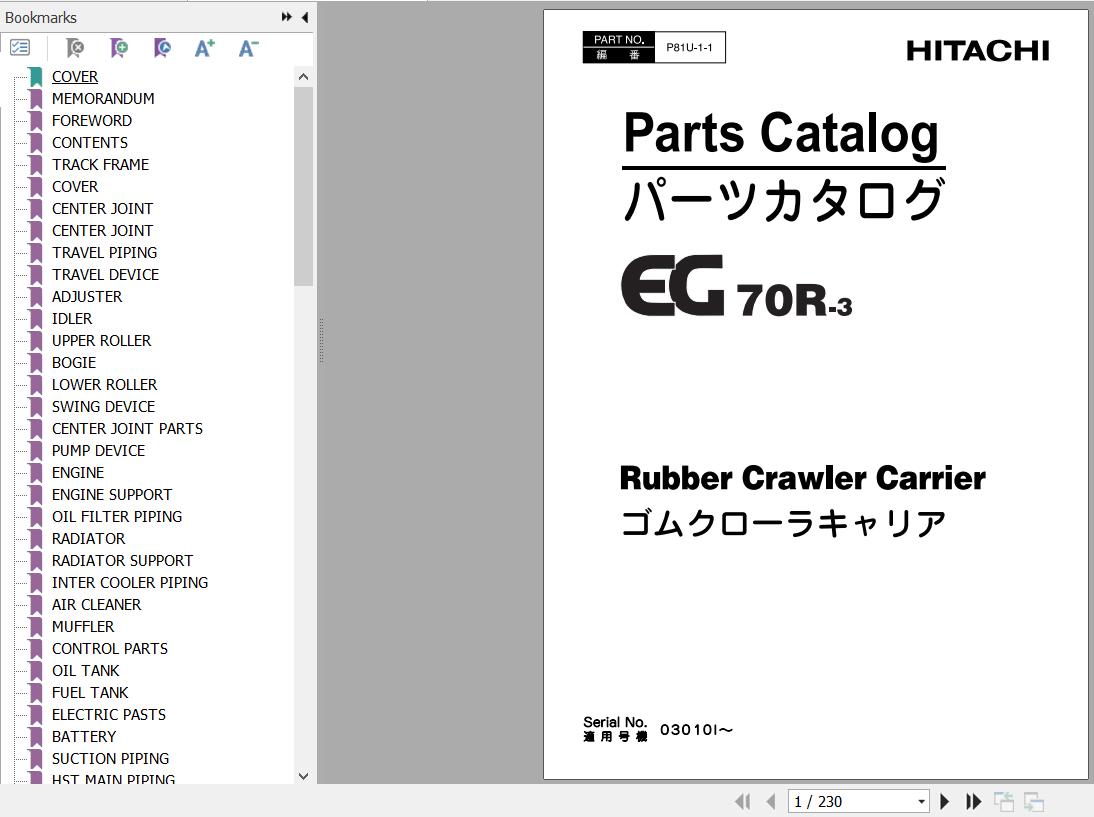Go to next page

tap(945, 802)
